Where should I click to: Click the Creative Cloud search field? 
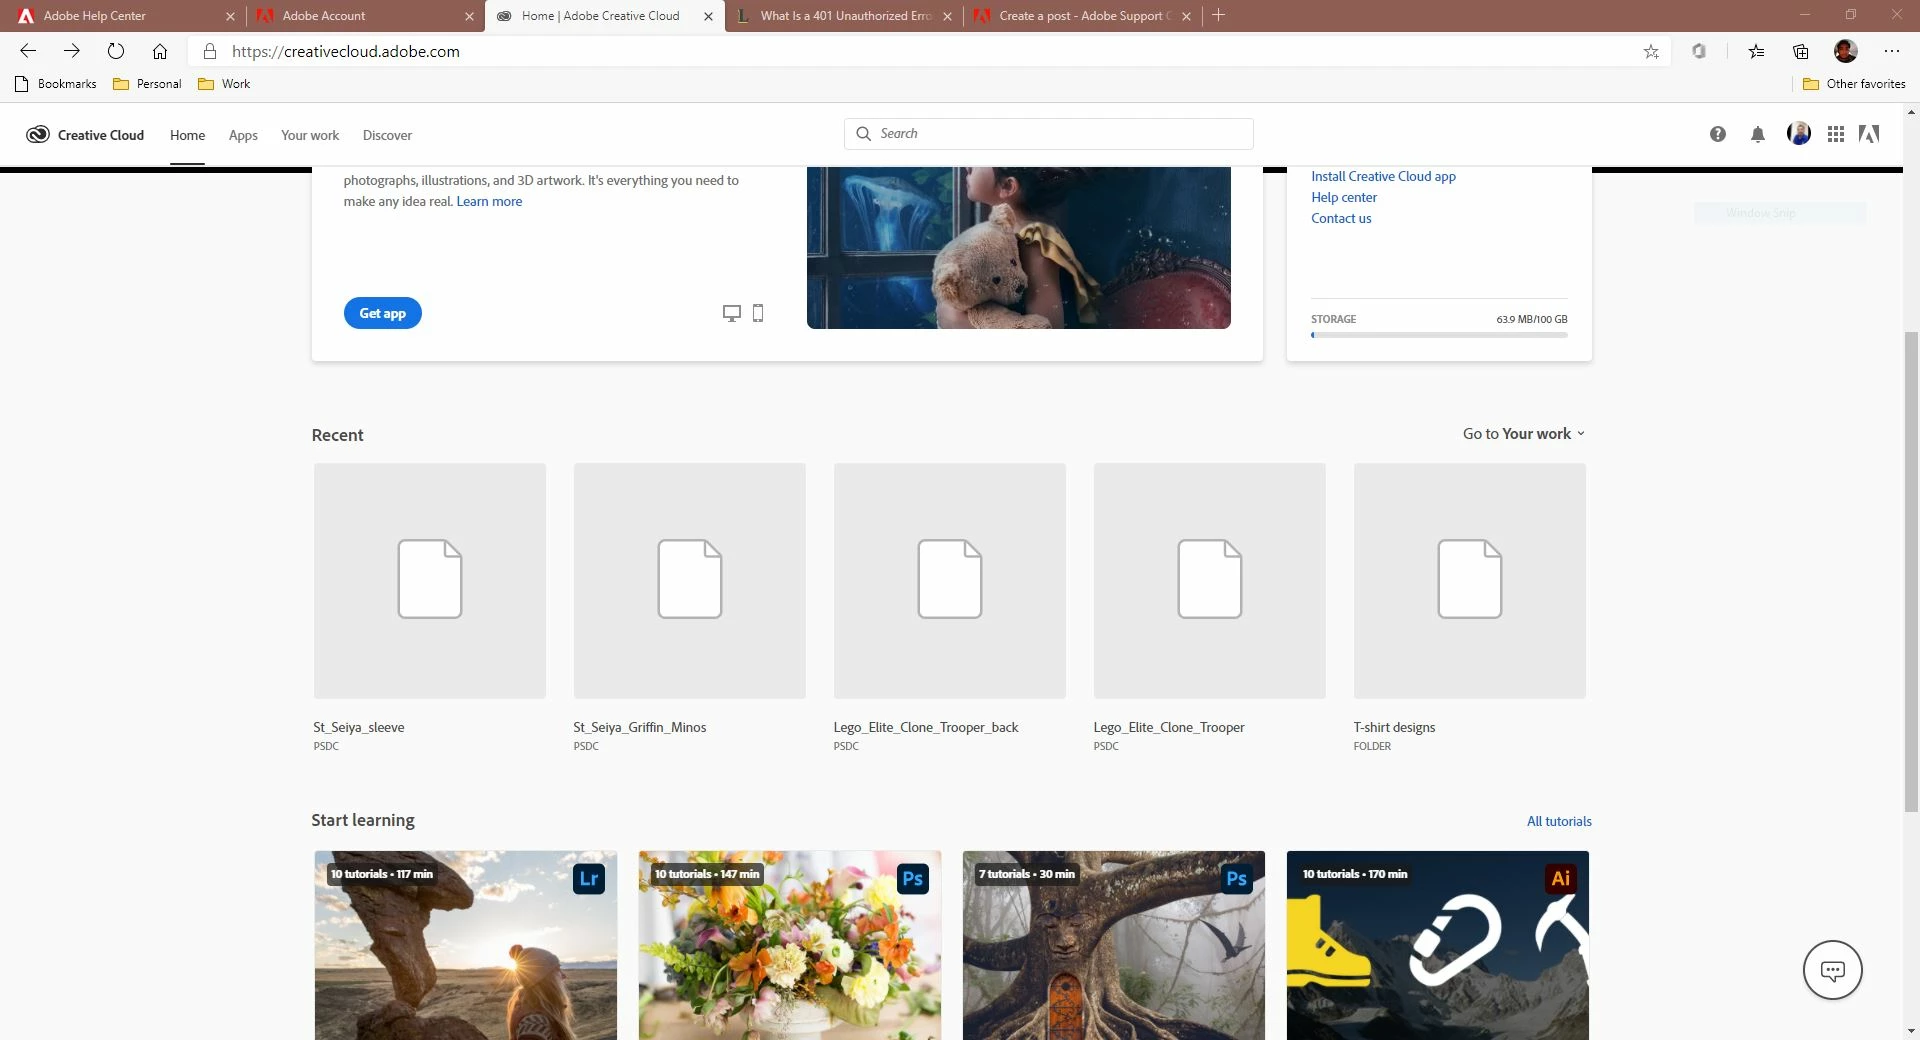1049,134
